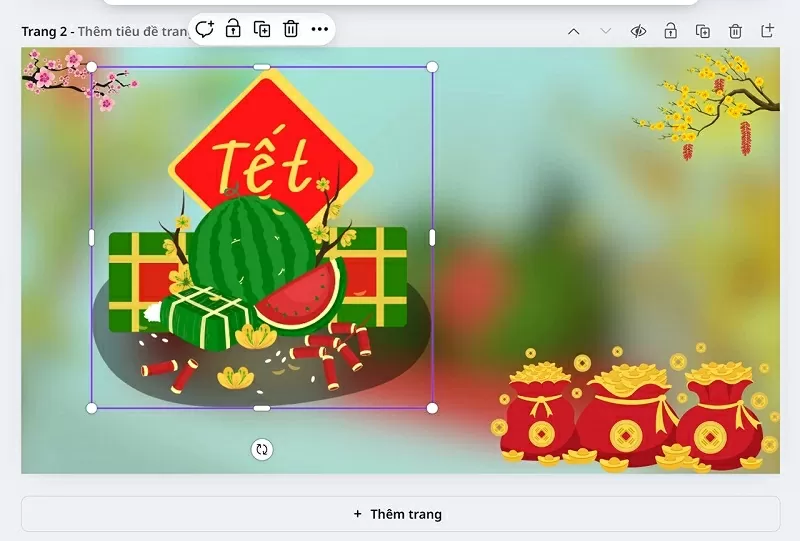Select the left edge crop handle
This screenshot has height=541, width=800.
pos(91,237)
